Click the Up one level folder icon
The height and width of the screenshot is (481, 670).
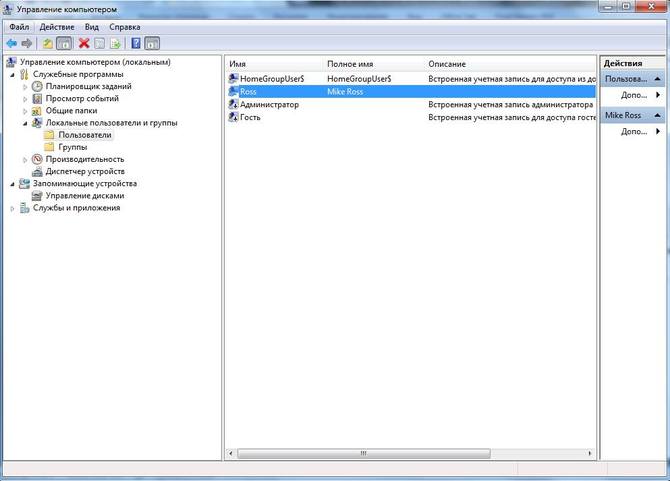tap(47, 43)
